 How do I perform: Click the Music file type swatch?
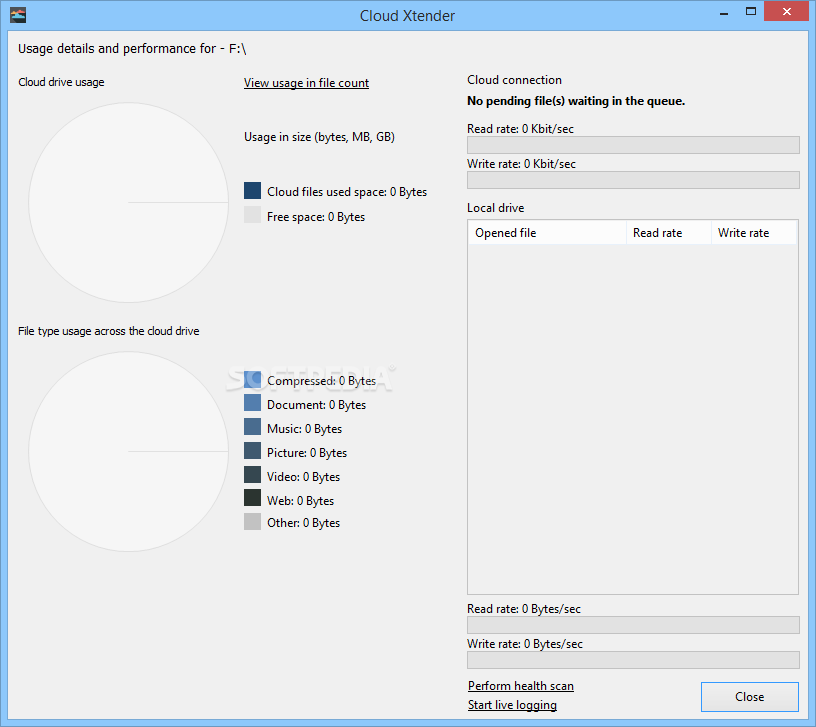pos(252,427)
